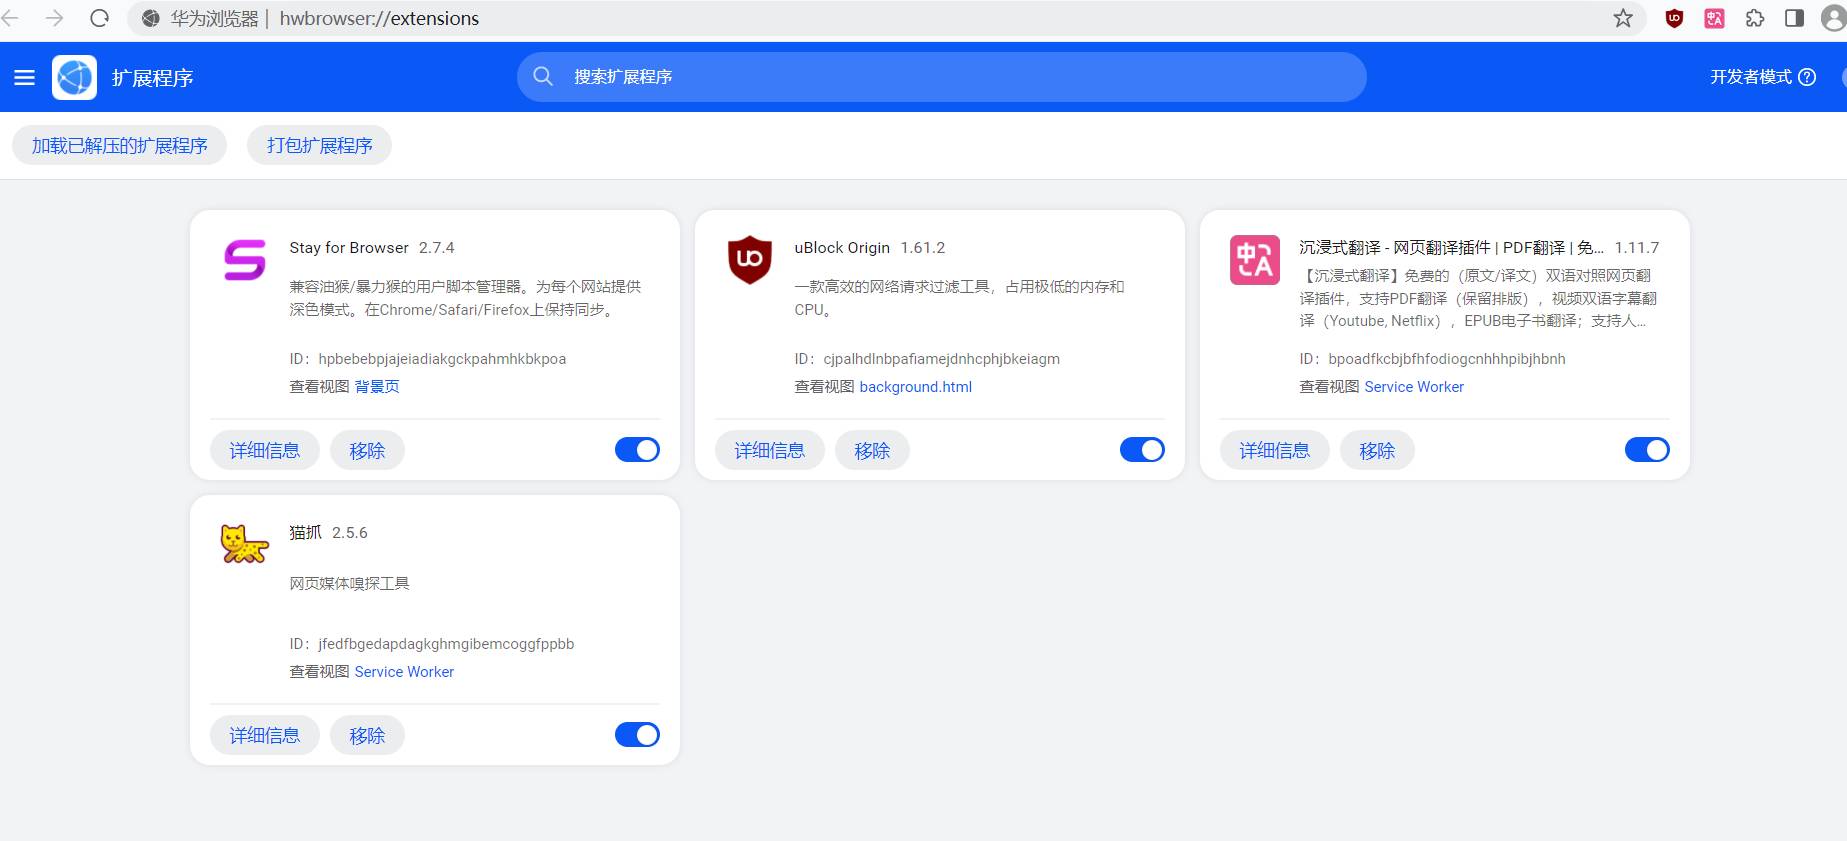This screenshot has width=1847, height=841.
Task: Open the Immersive Translate toolbar icon
Action: click(x=1714, y=18)
